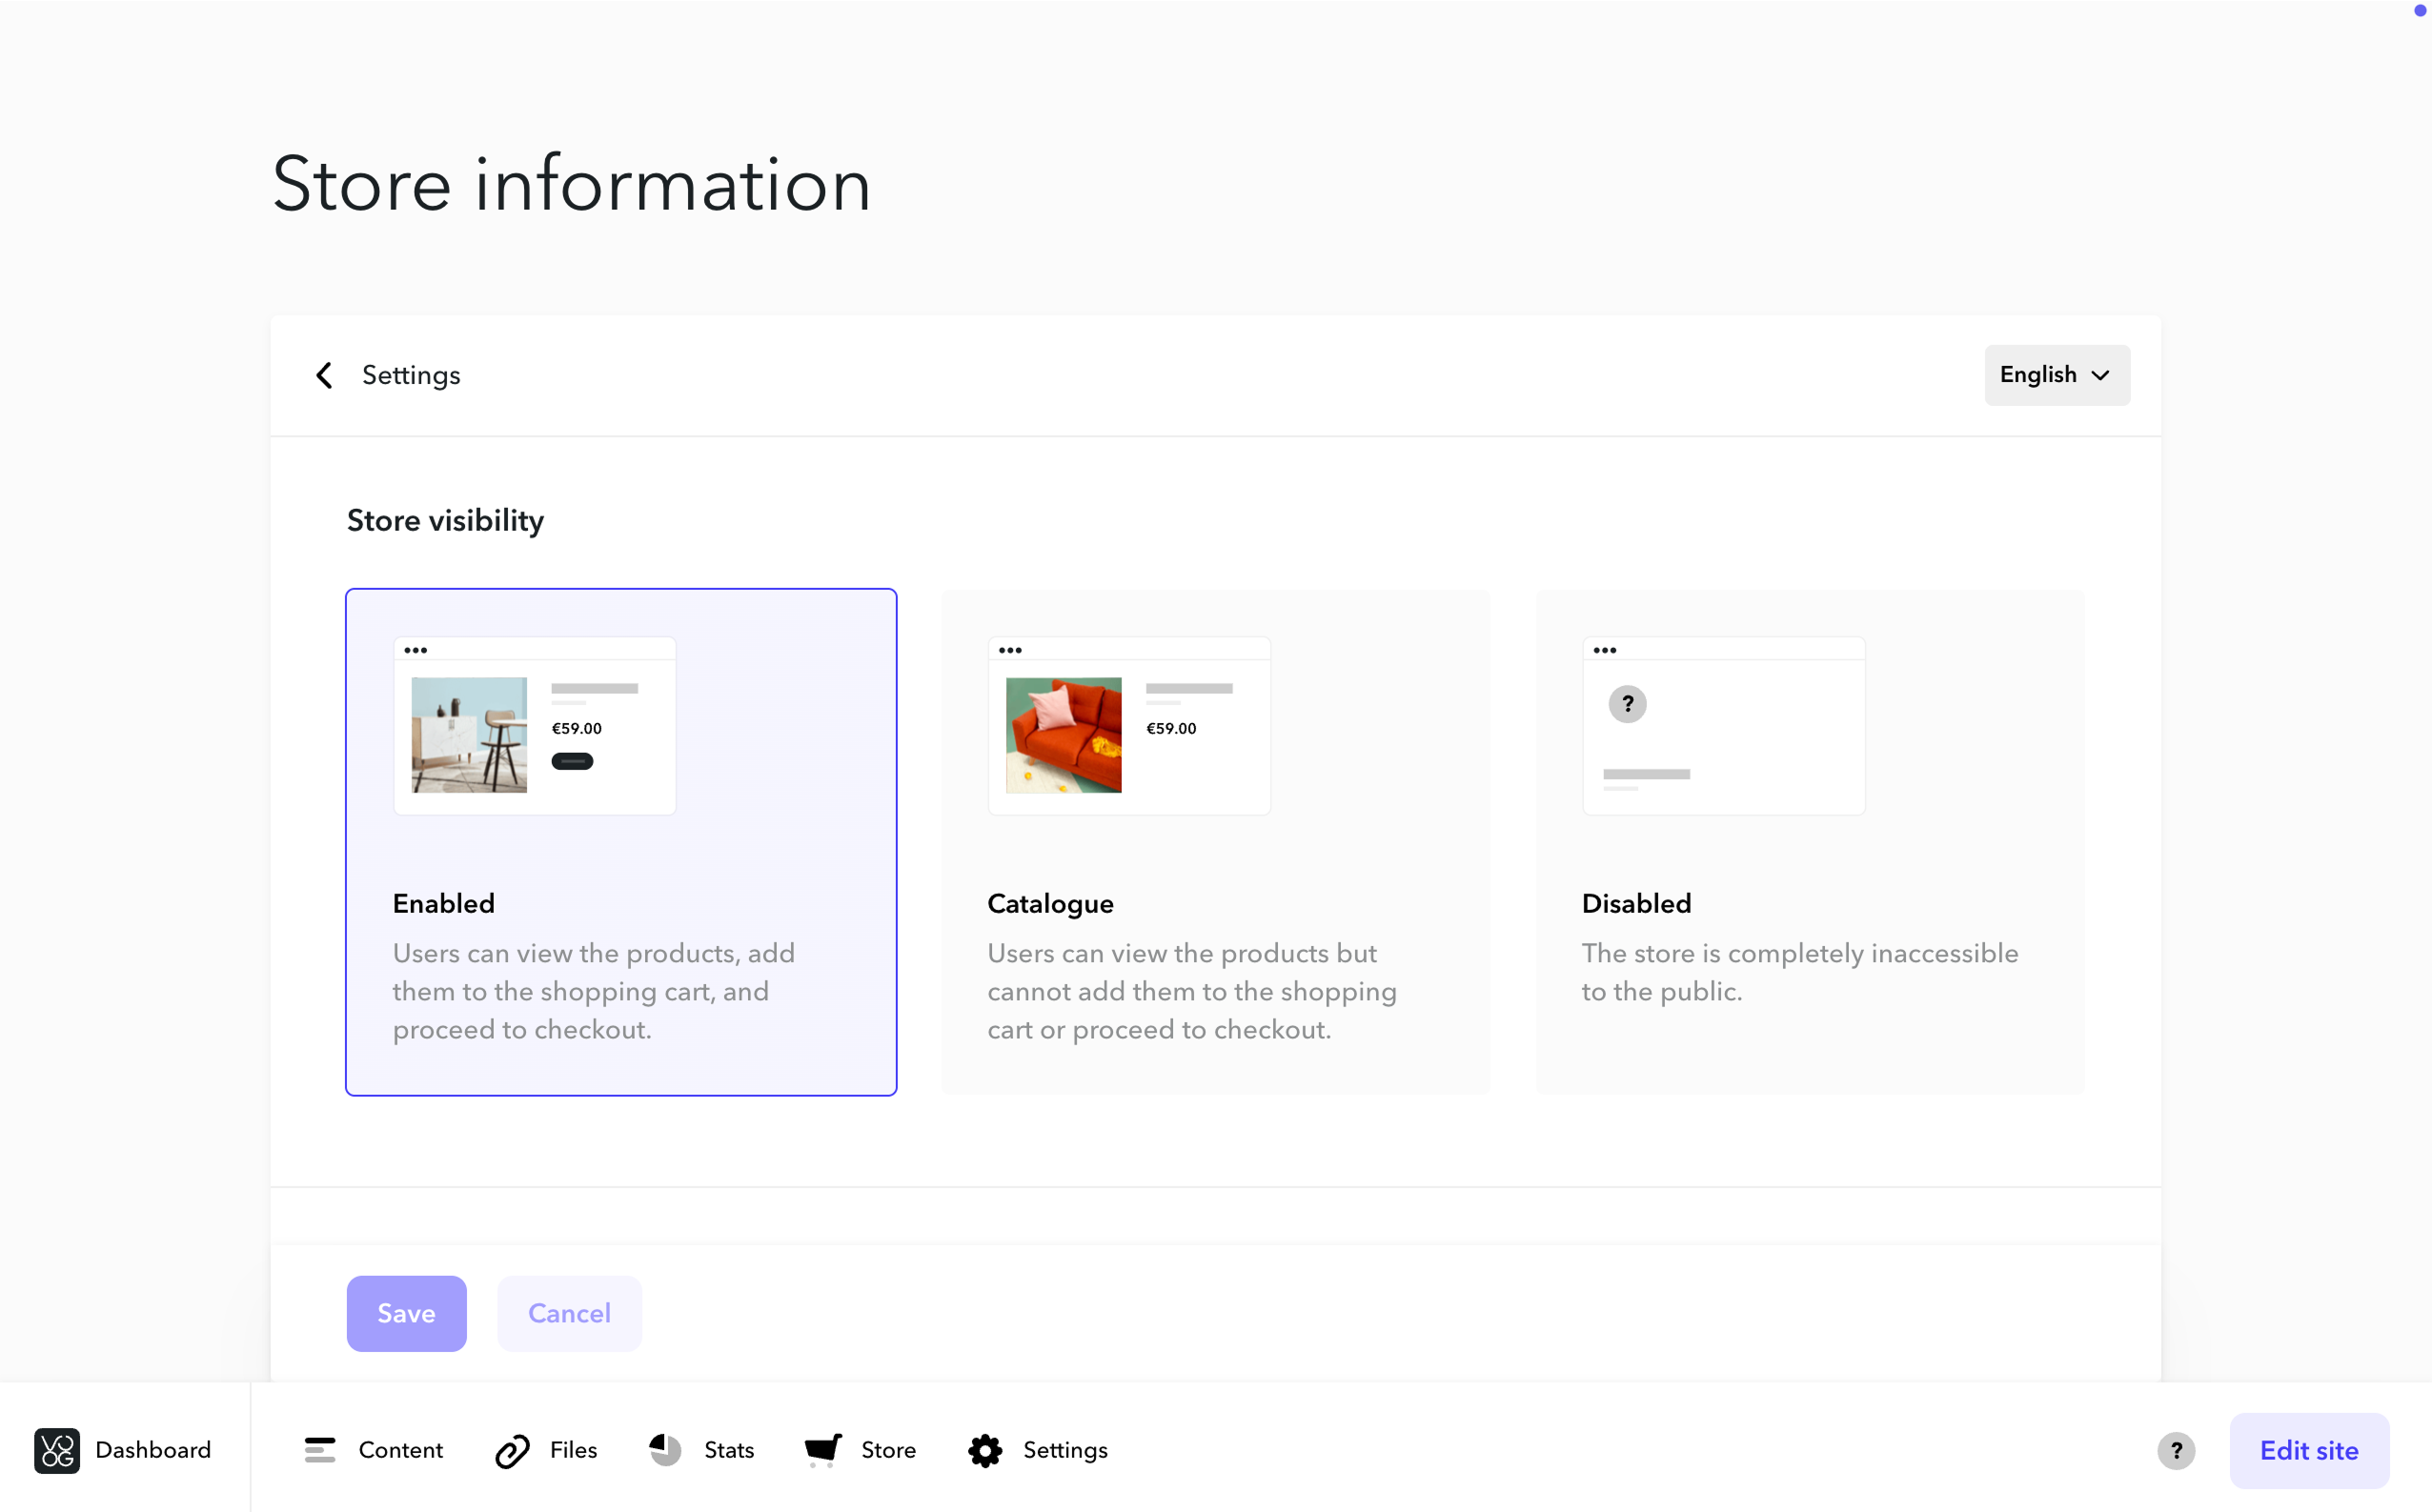Click the Settings gear icon
Image resolution: width=2432 pixels, height=1512 pixels.
click(x=985, y=1450)
